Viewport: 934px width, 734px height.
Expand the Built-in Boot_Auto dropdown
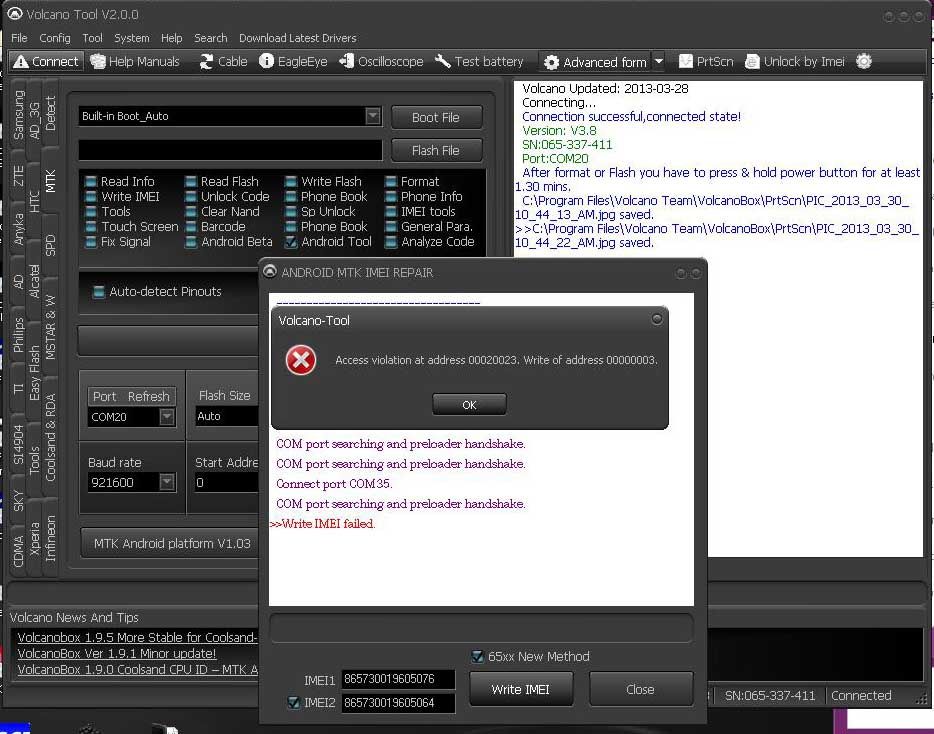click(x=373, y=116)
